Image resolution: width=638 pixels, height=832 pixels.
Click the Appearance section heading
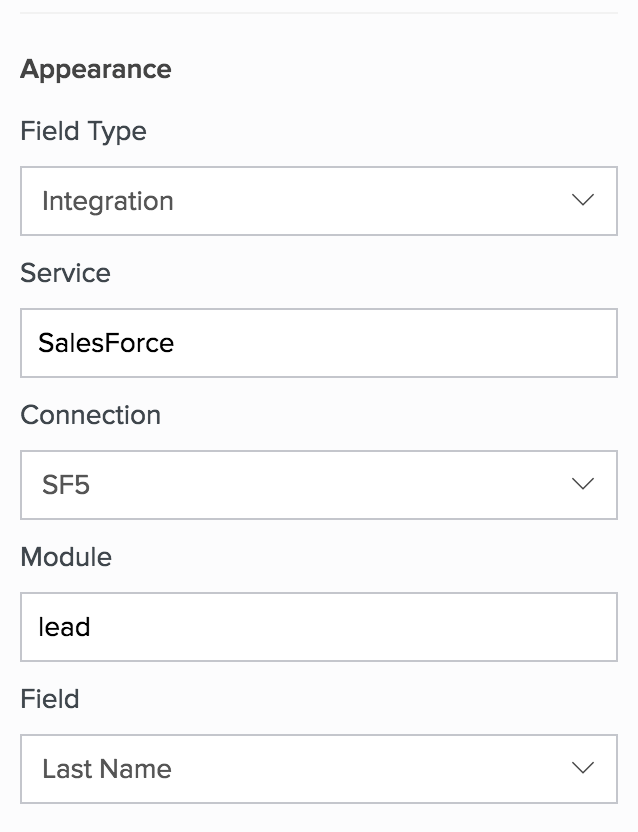(95, 70)
